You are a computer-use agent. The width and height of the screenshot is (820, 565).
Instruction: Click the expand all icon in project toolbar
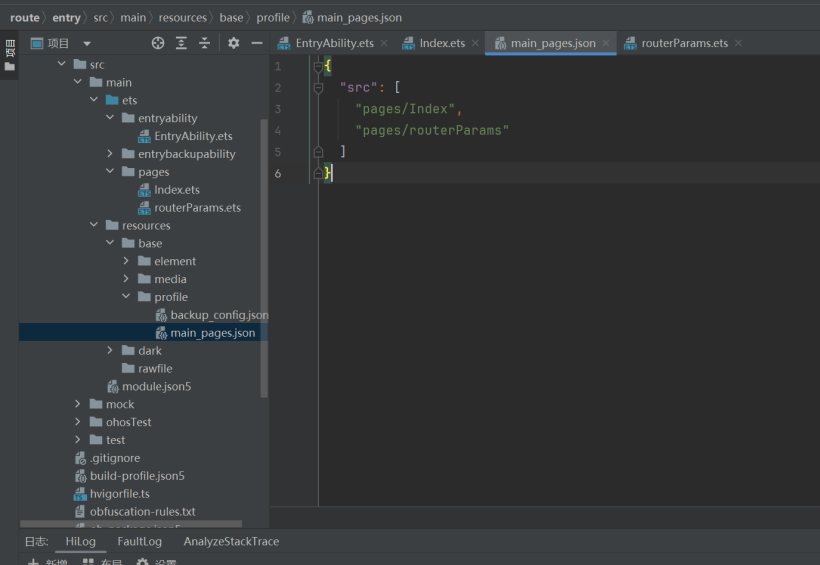click(x=181, y=43)
